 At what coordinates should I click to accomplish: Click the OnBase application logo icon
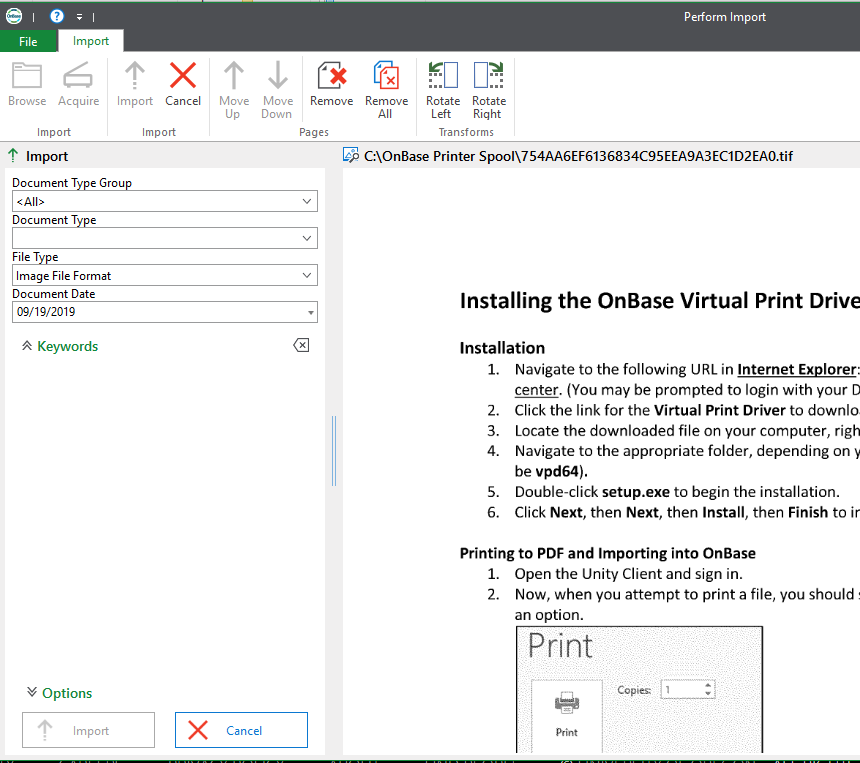(14, 16)
